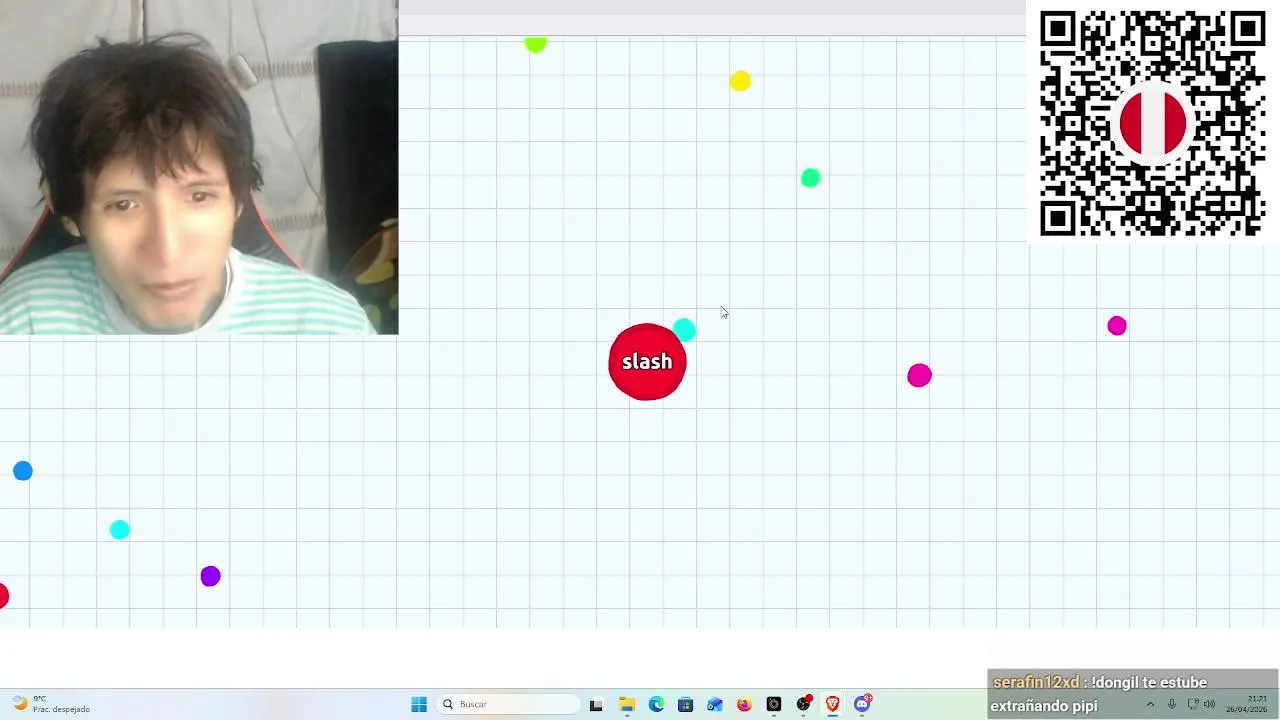Open Task View from the taskbar
Viewport: 1280px width, 720px height.
click(x=596, y=704)
